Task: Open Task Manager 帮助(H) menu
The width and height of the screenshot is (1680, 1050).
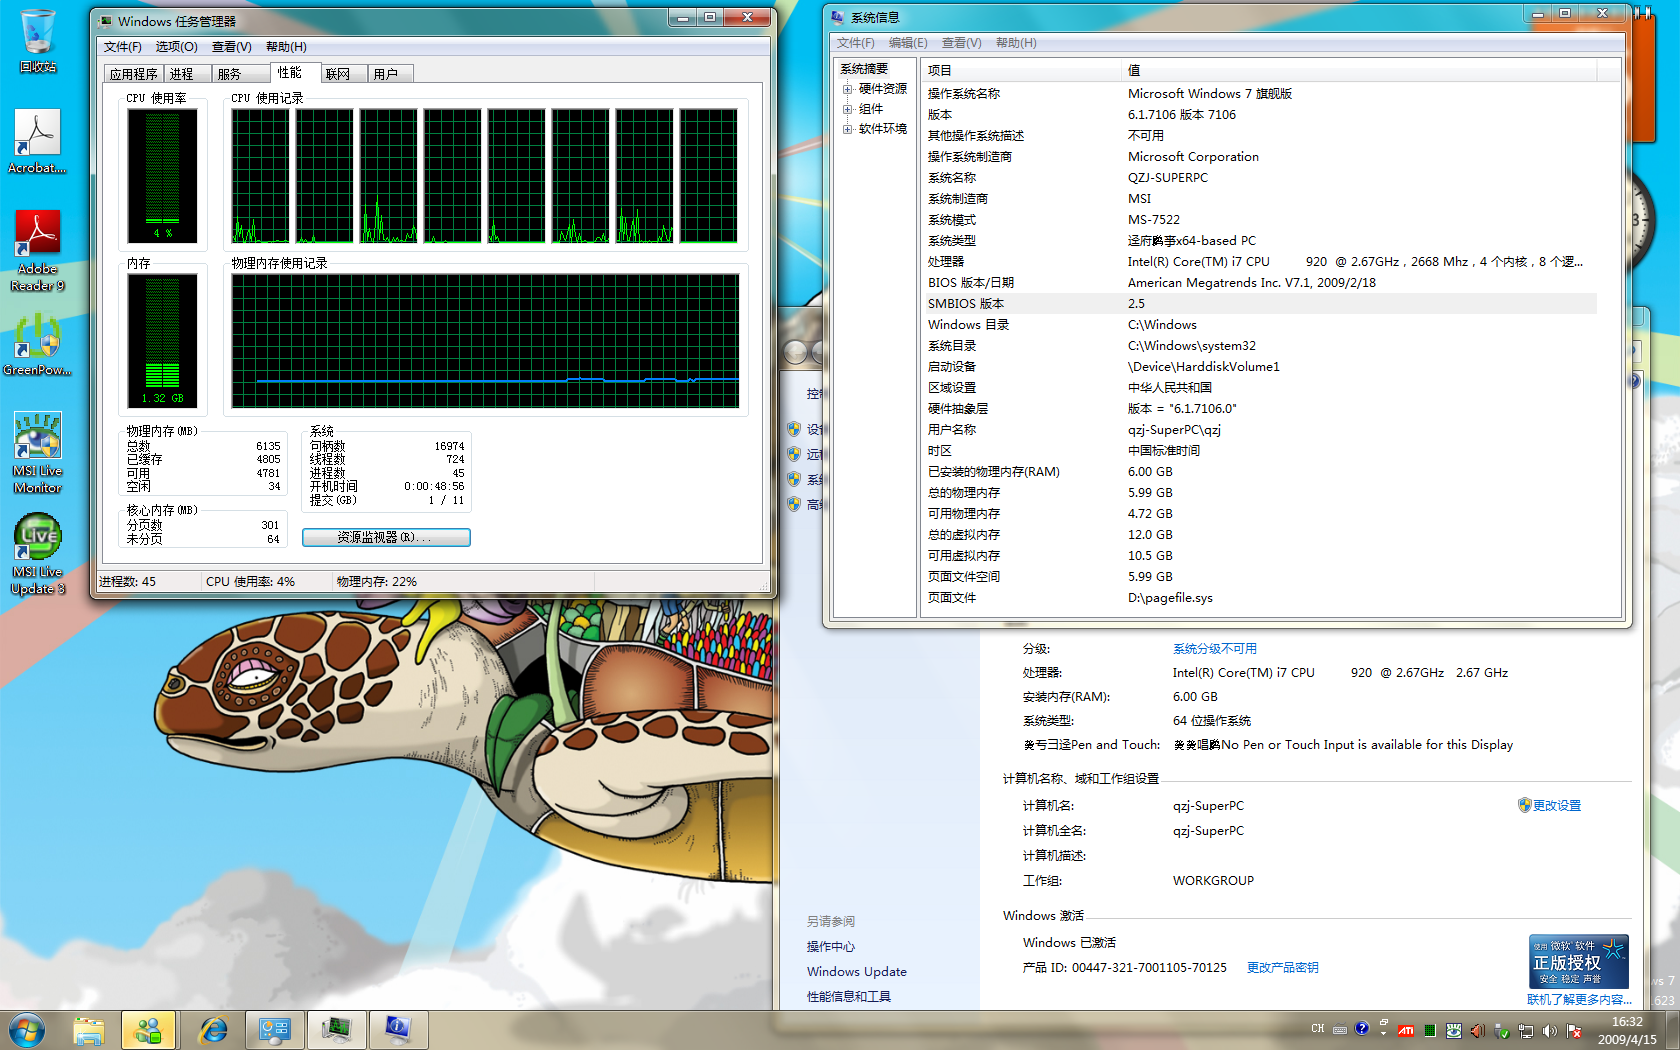Action: tap(286, 47)
